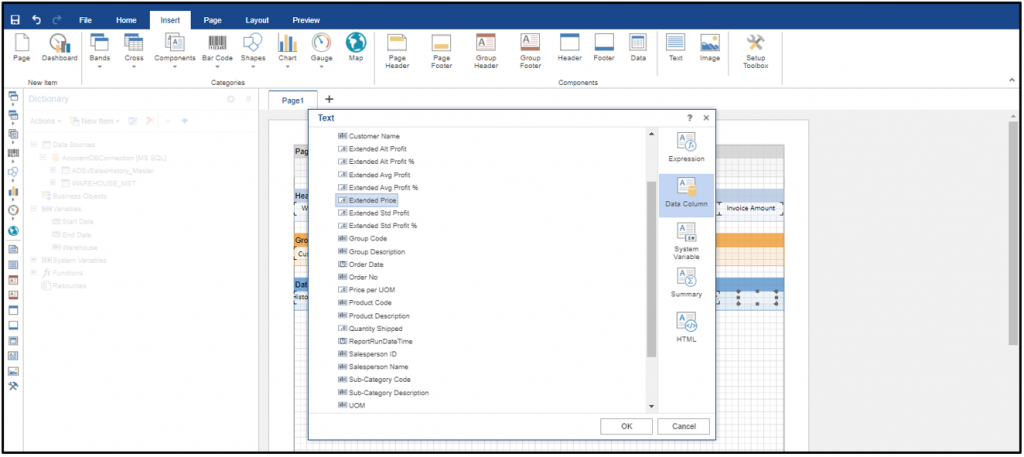The height and width of the screenshot is (457, 1024).
Task: Add a new page with plus button
Action: (329, 99)
